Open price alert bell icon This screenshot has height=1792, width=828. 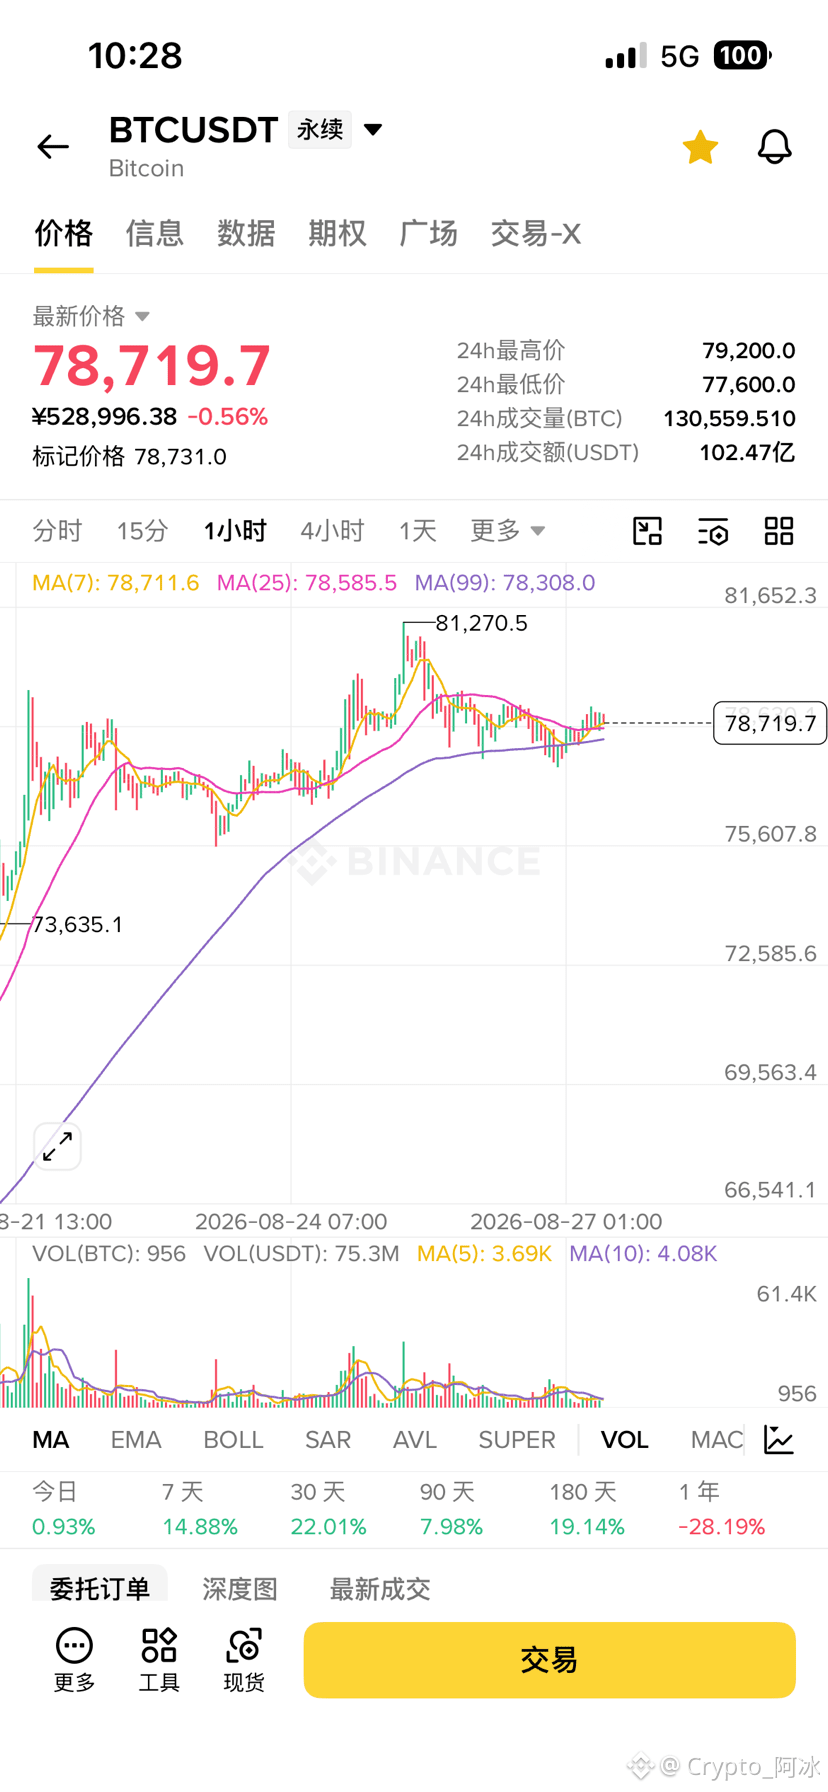pyautogui.click(x=774, y=147)
